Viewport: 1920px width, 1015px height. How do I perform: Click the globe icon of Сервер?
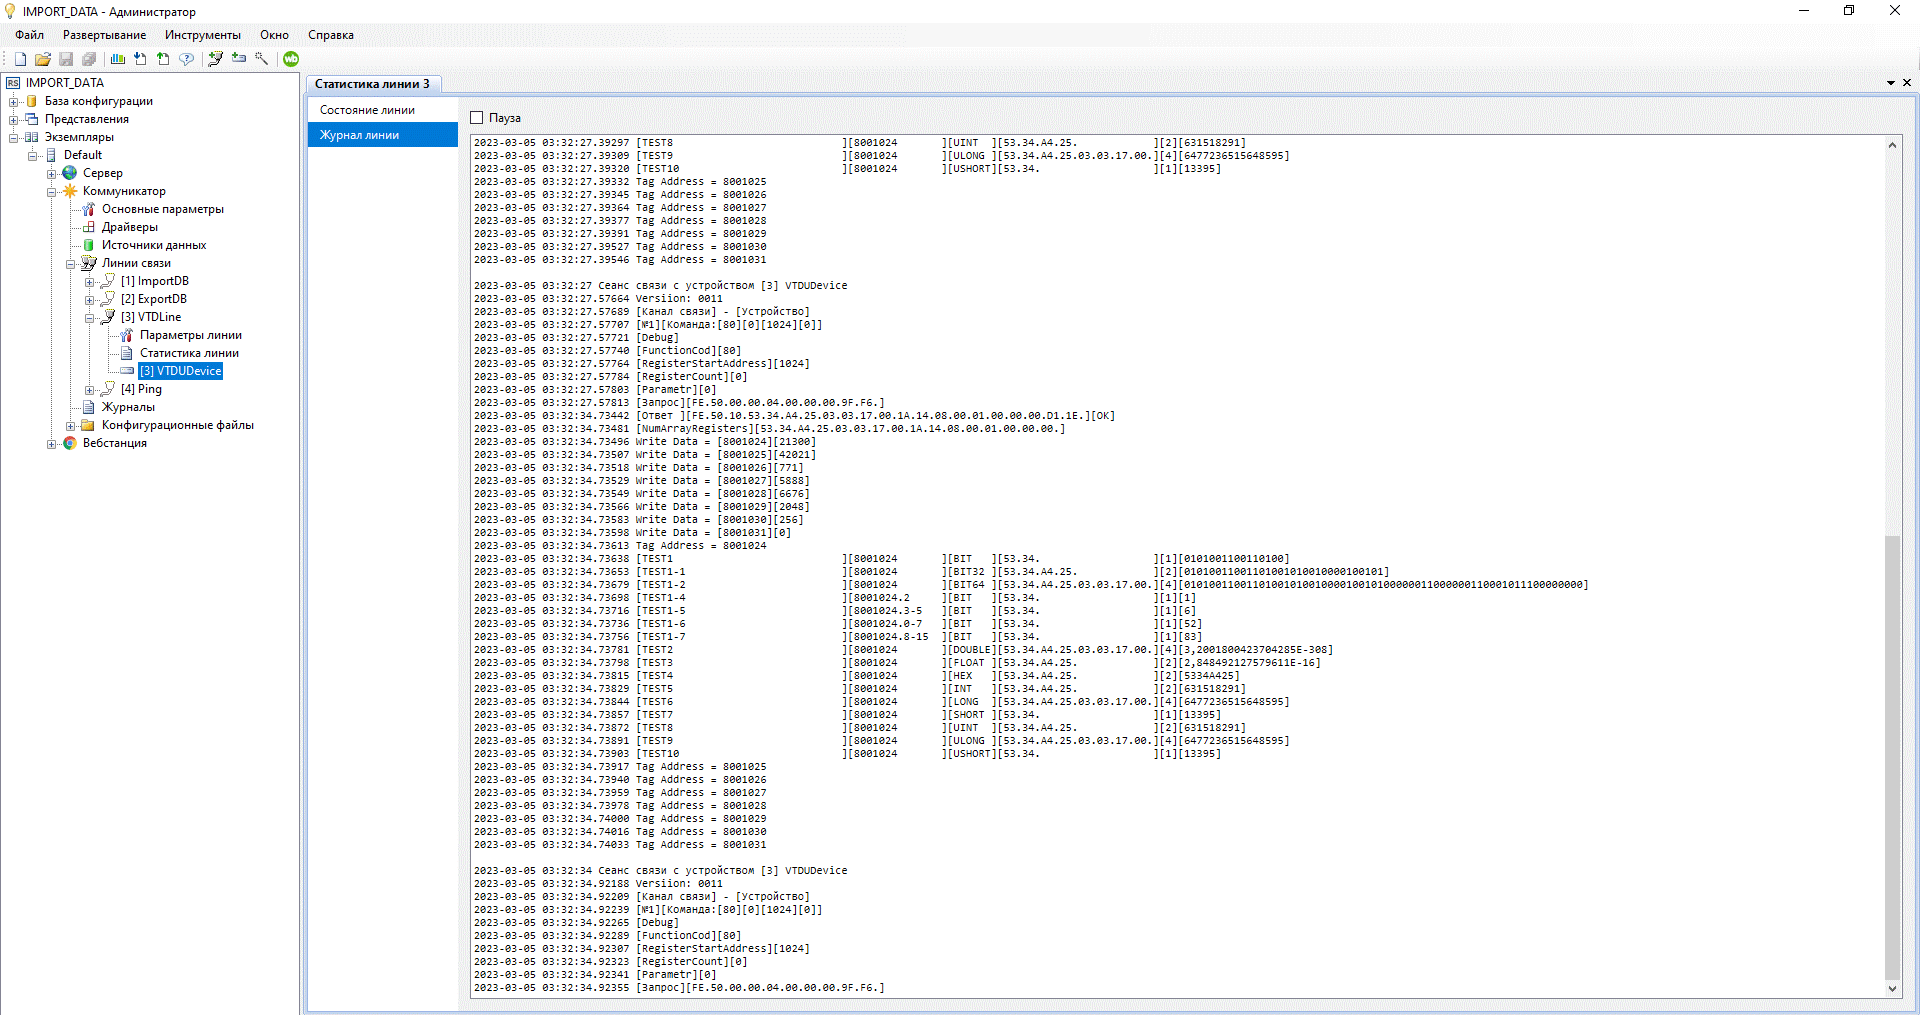70,173
